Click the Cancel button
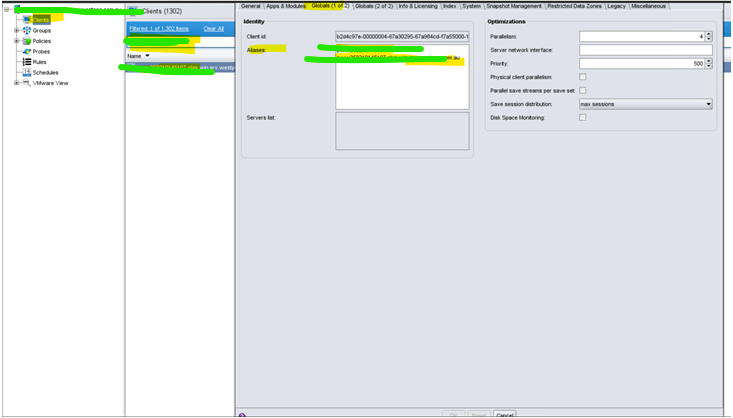 [504, 415]
